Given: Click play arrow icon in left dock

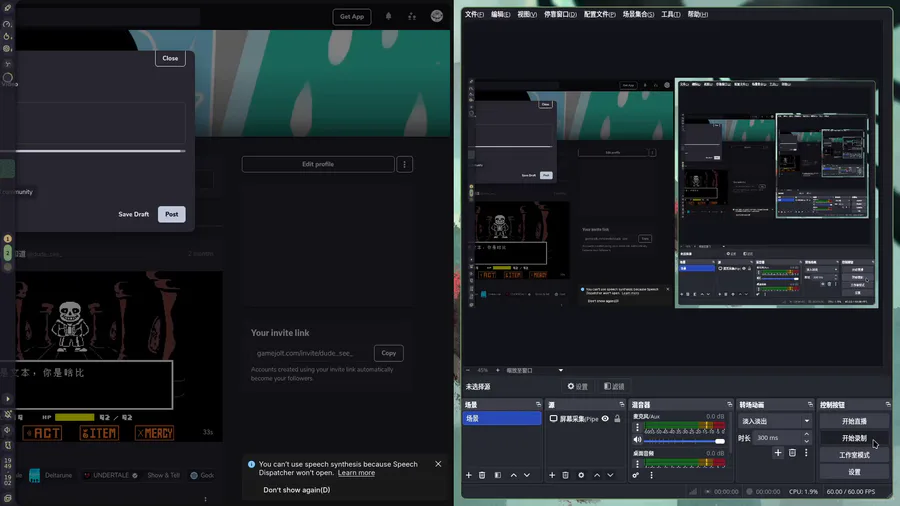Looking at the screenshot, I should [8, 399].
